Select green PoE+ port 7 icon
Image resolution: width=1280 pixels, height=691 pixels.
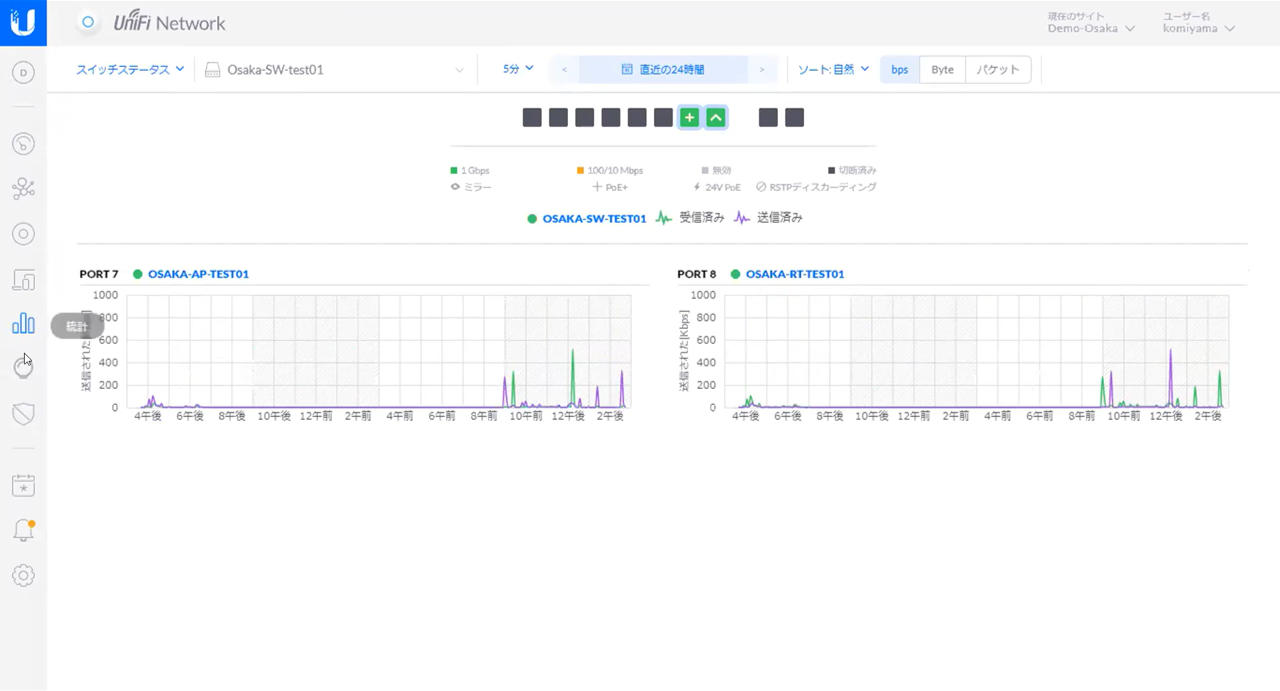(x=689, y=118)
